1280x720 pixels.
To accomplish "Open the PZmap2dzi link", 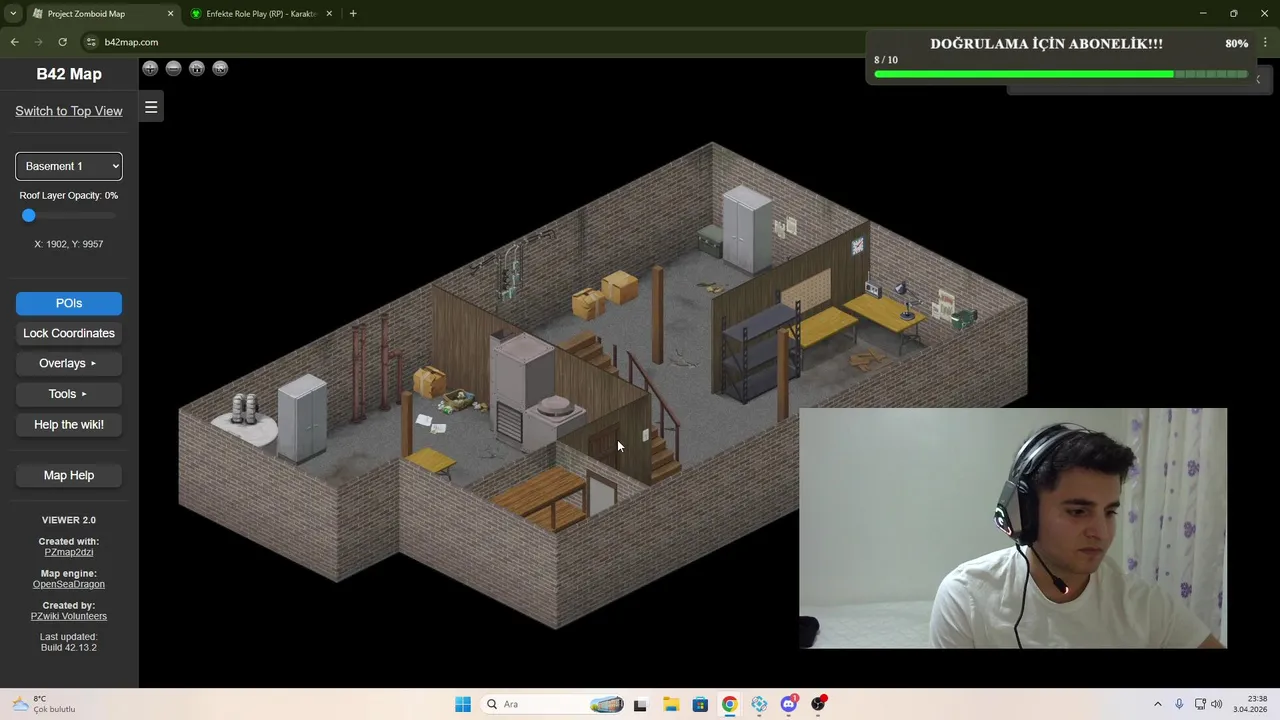I will (69, 552).
